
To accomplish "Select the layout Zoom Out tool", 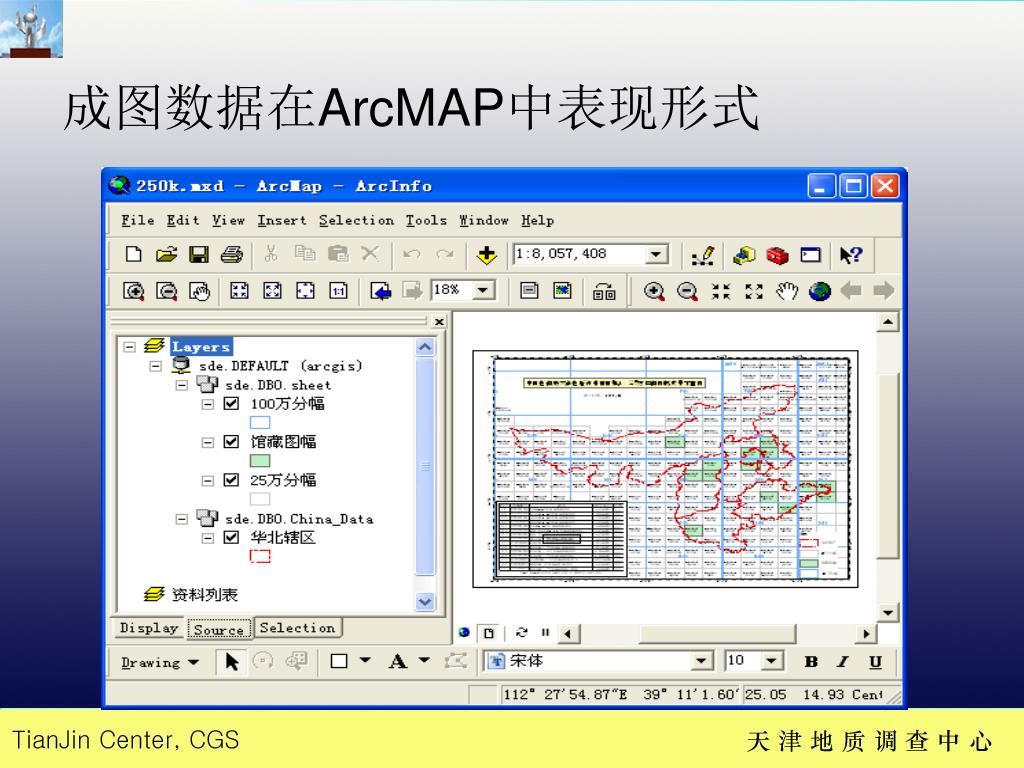I will tap(167, 291).
